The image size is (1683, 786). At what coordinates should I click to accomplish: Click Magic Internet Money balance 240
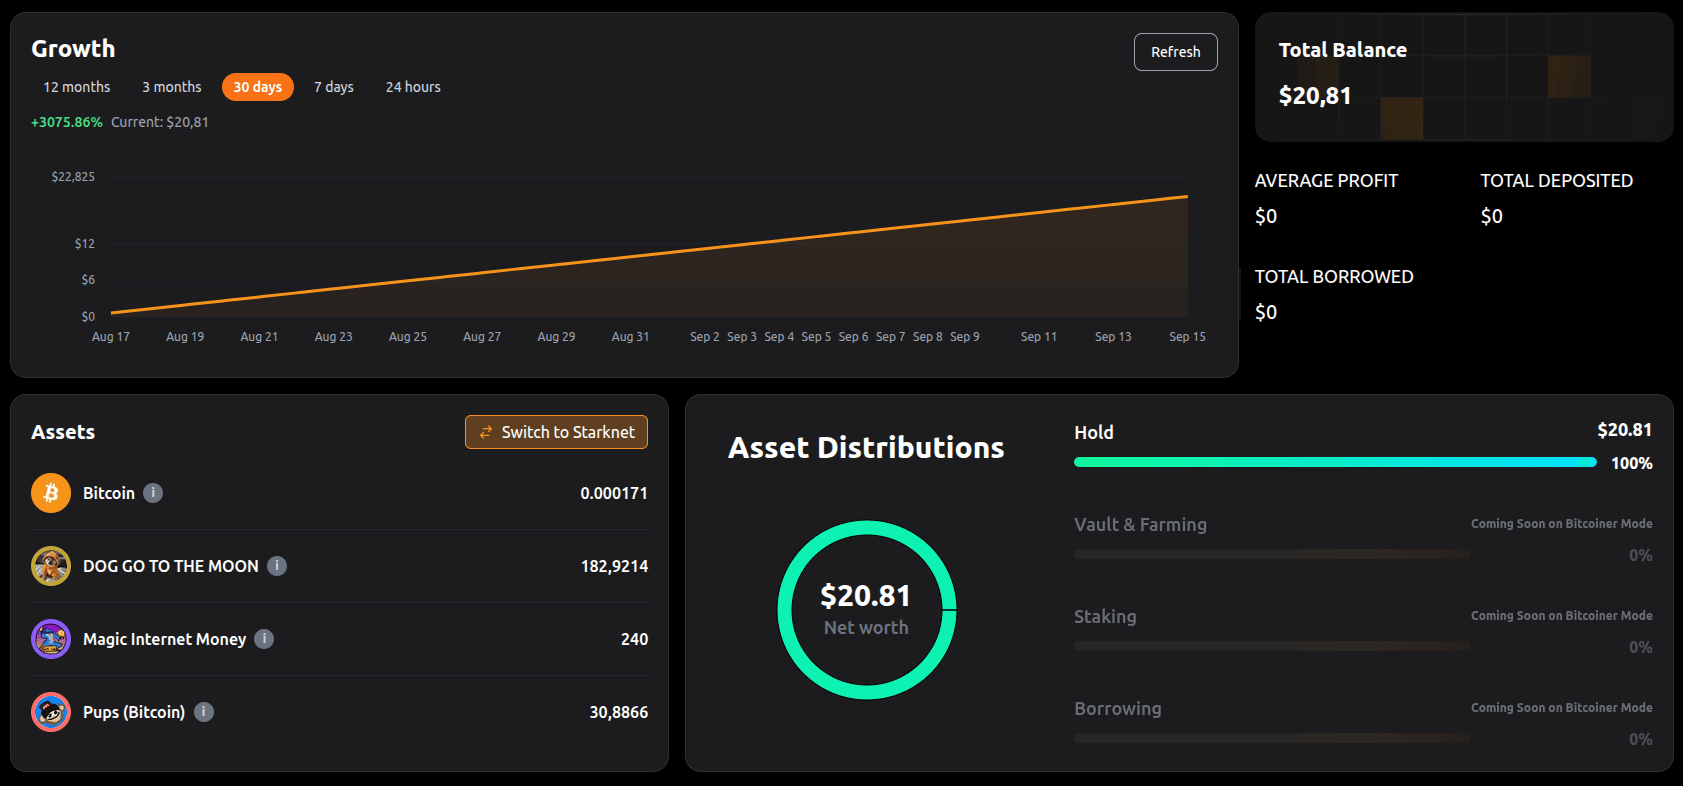tap(634, 639)
